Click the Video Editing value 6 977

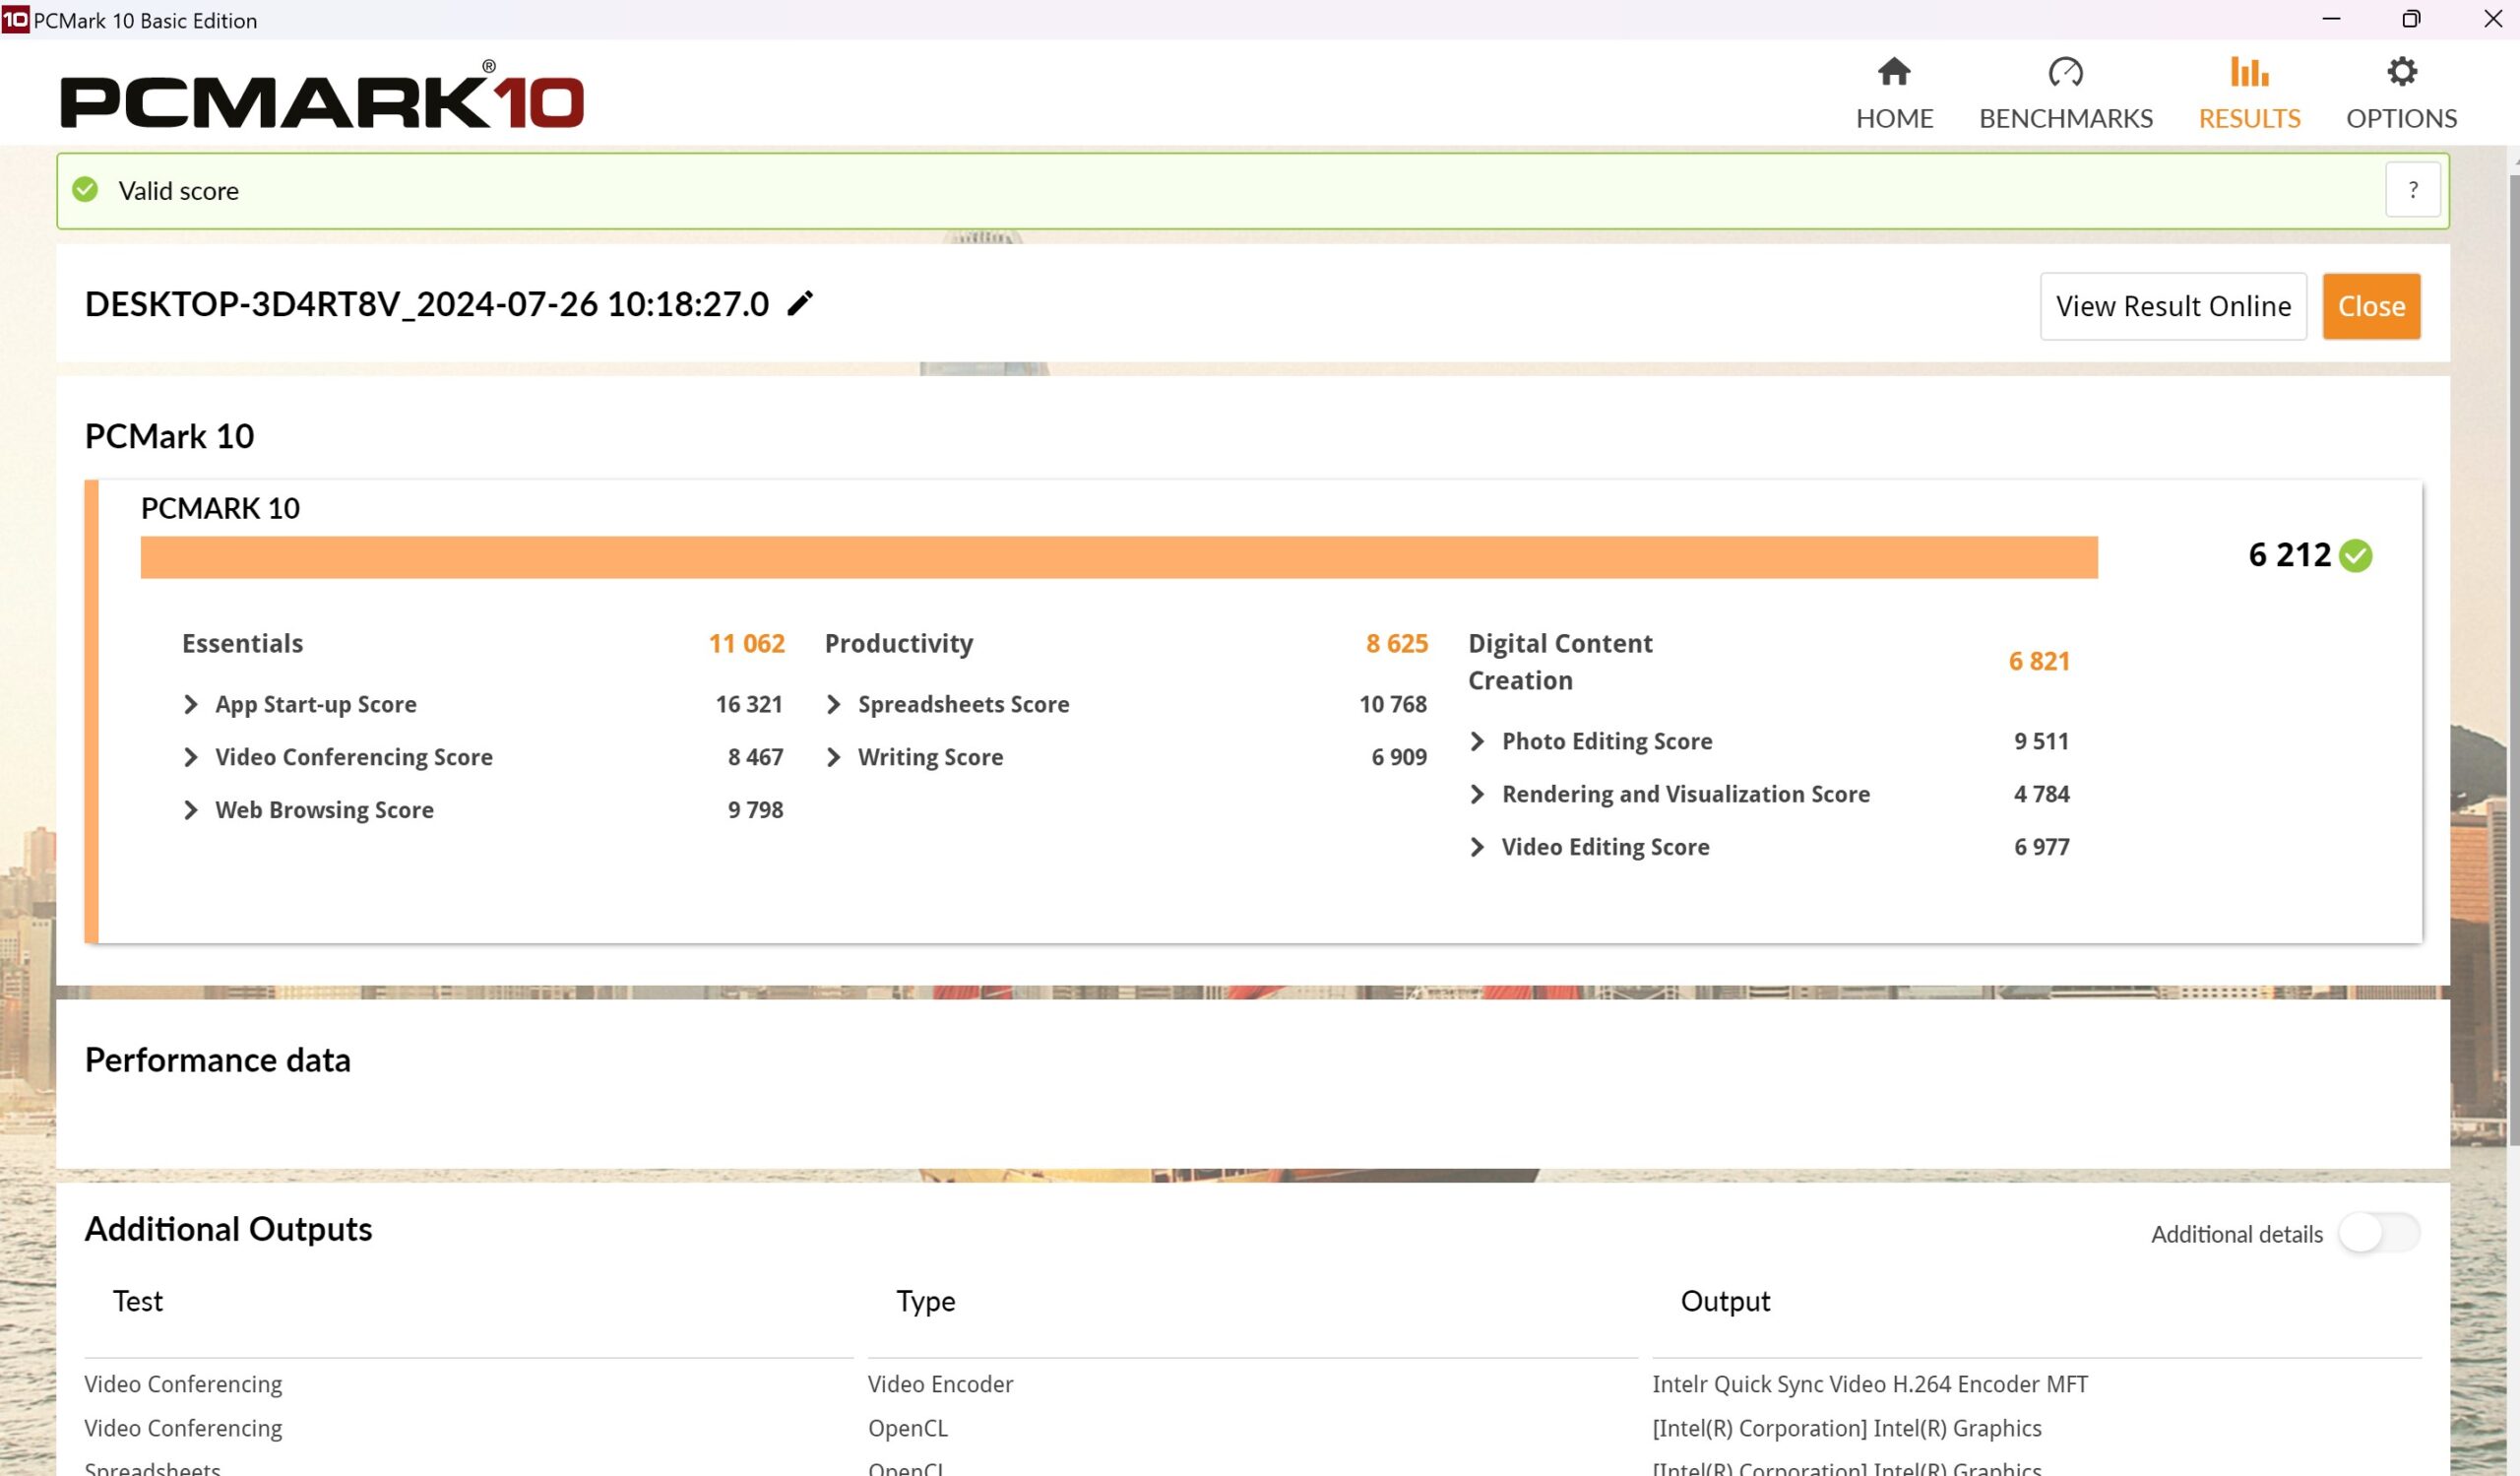[x=2041, y=848]
